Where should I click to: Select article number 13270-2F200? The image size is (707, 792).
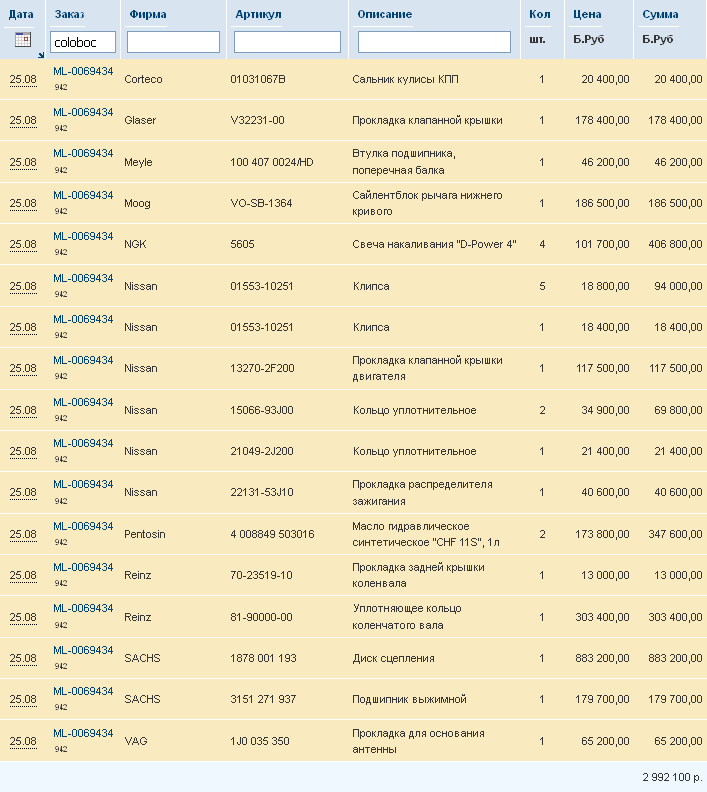coord(262,368)
